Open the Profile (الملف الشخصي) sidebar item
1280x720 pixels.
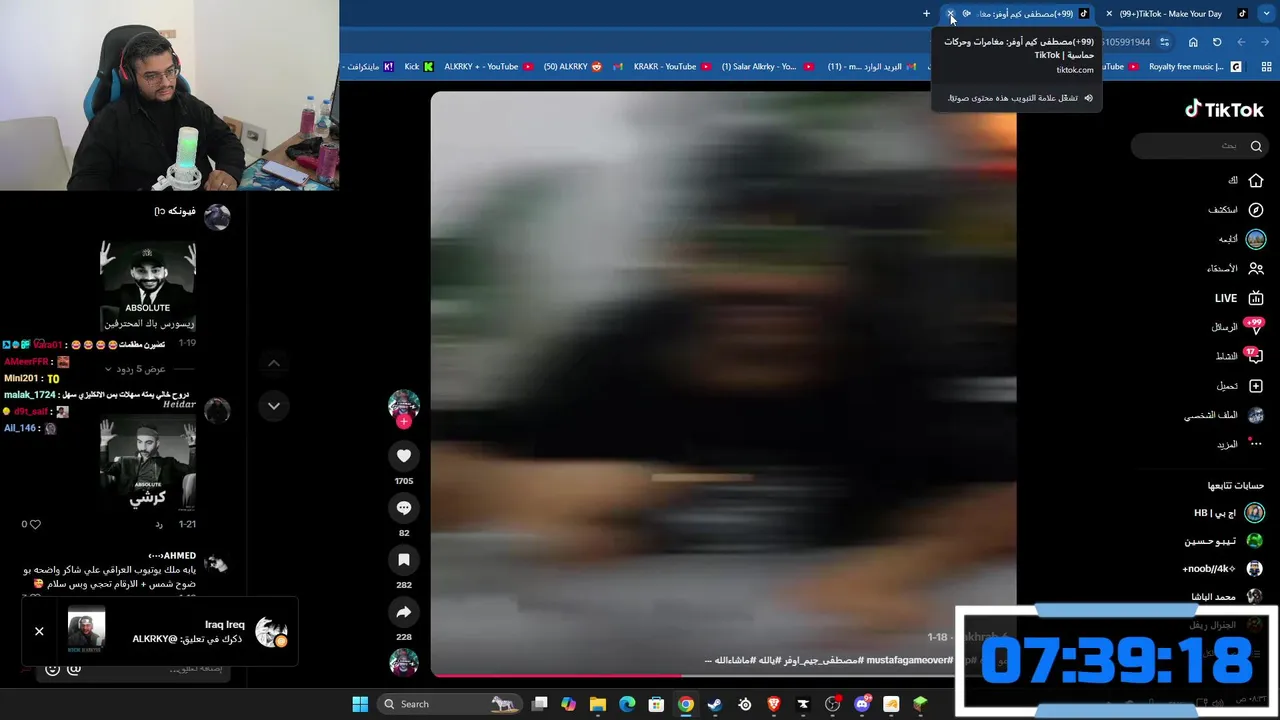pos(1224,415)
